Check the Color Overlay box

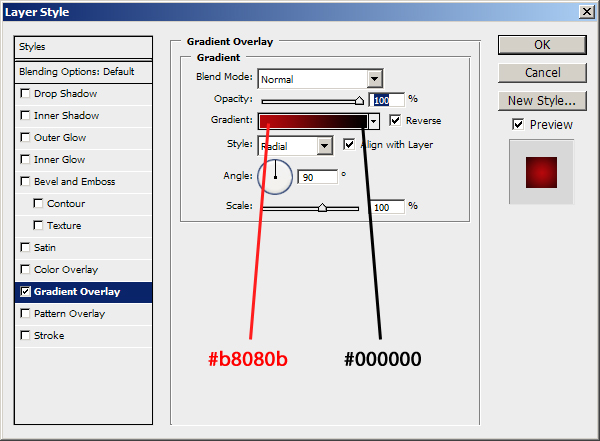[25, 269]
